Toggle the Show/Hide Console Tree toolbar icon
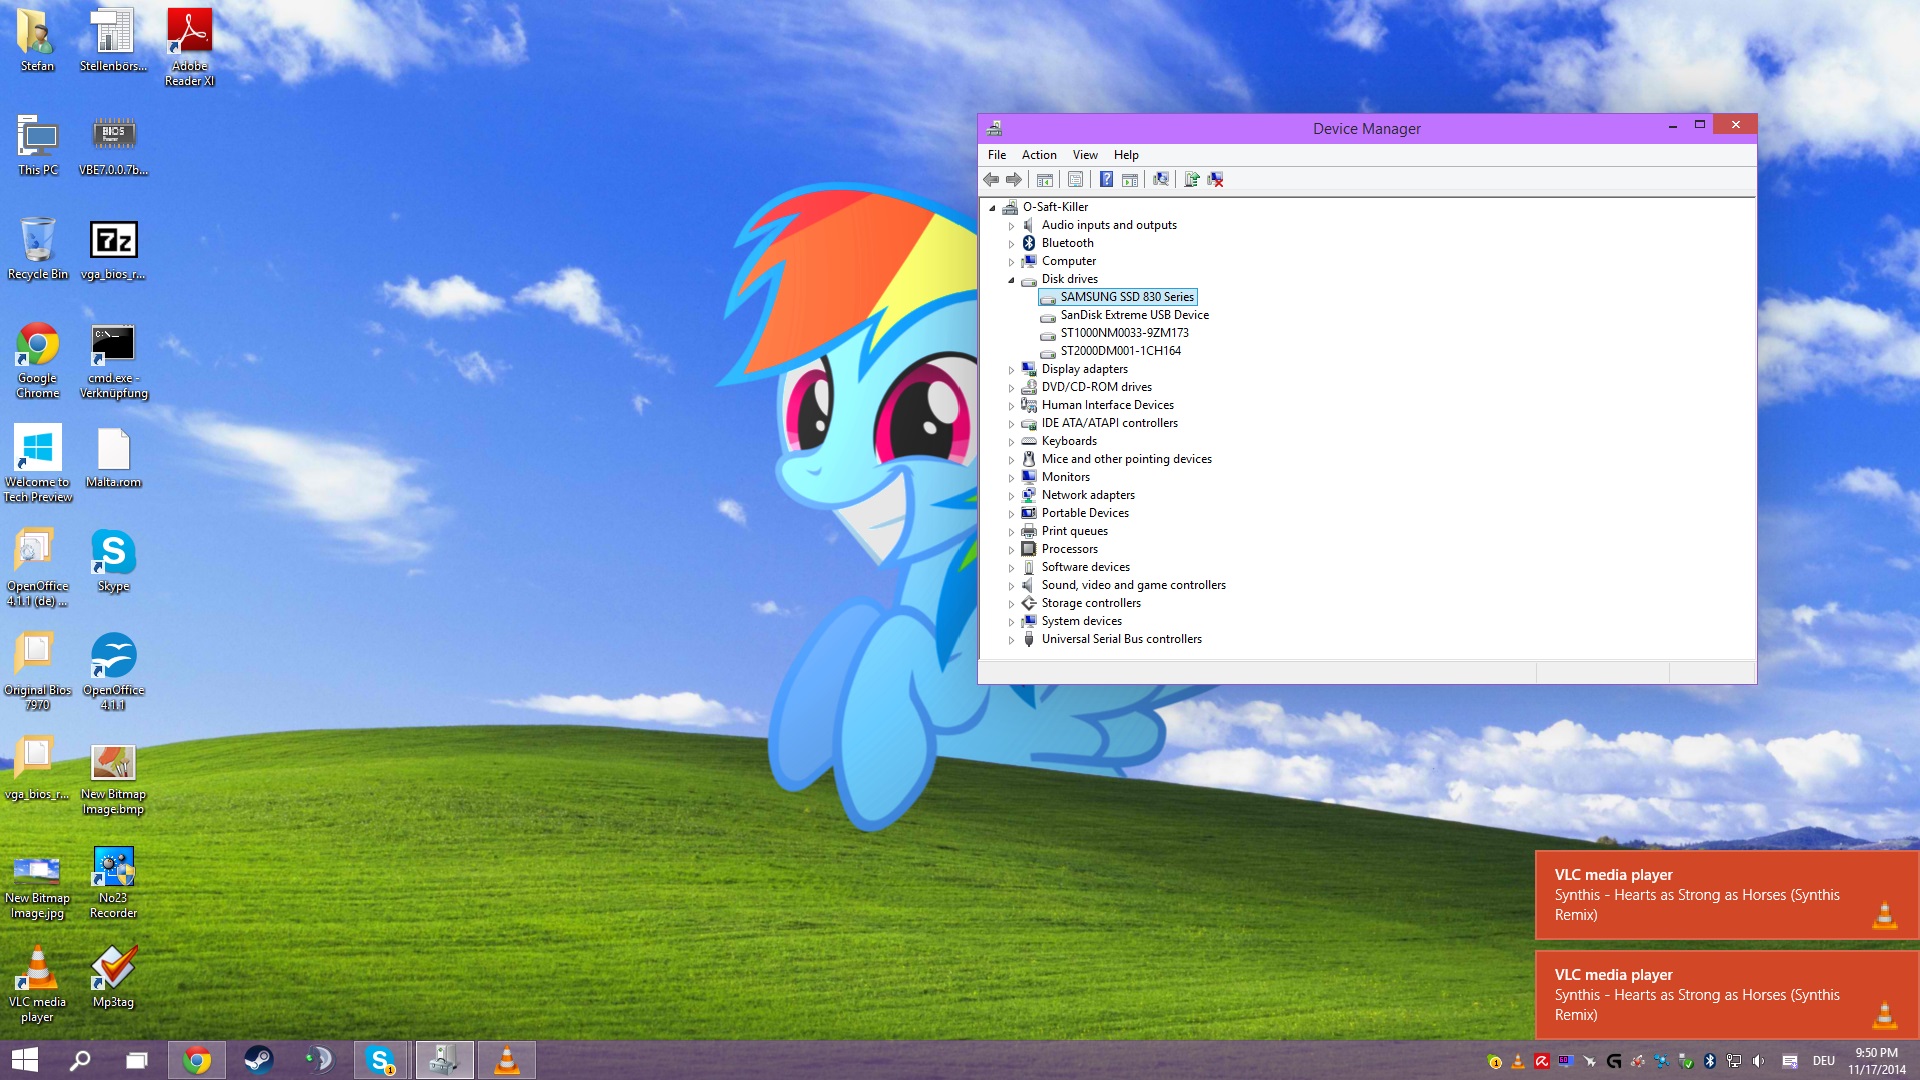 1044,180
